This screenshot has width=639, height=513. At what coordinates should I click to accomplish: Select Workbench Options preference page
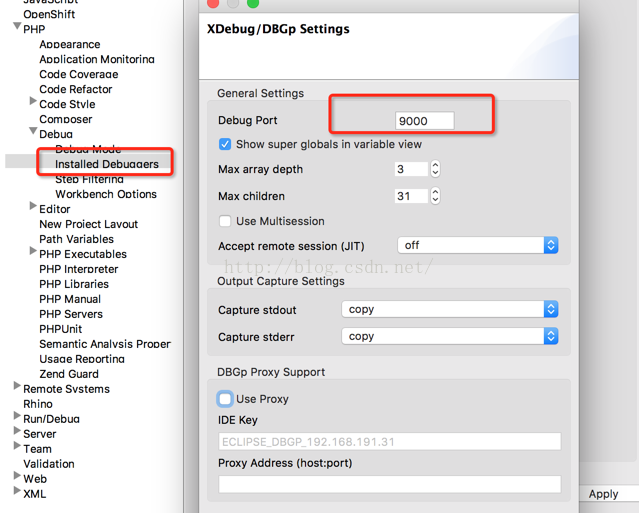(x=106, y=194)
